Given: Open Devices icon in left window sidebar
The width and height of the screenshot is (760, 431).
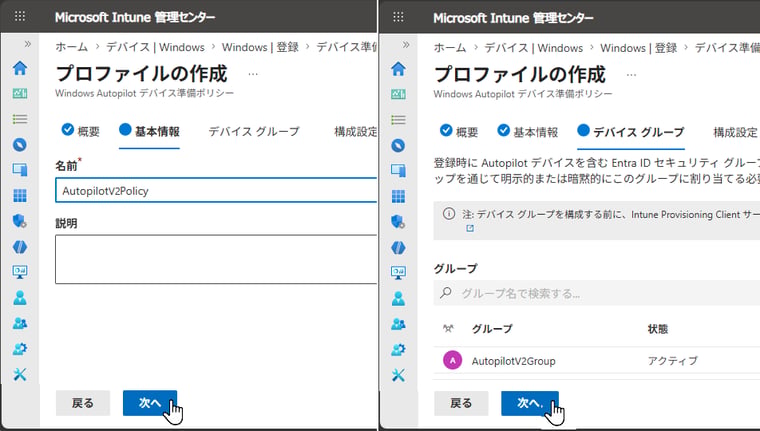Looking at the screenshot, I should click(20, 170).
